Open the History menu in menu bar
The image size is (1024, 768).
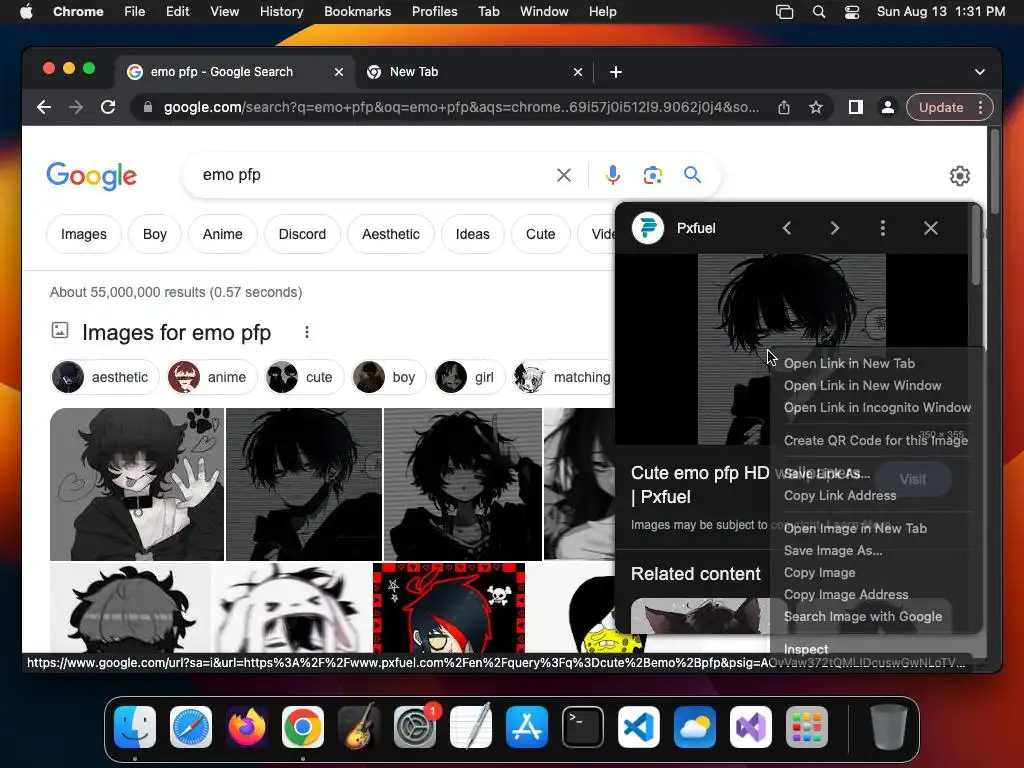281,11
